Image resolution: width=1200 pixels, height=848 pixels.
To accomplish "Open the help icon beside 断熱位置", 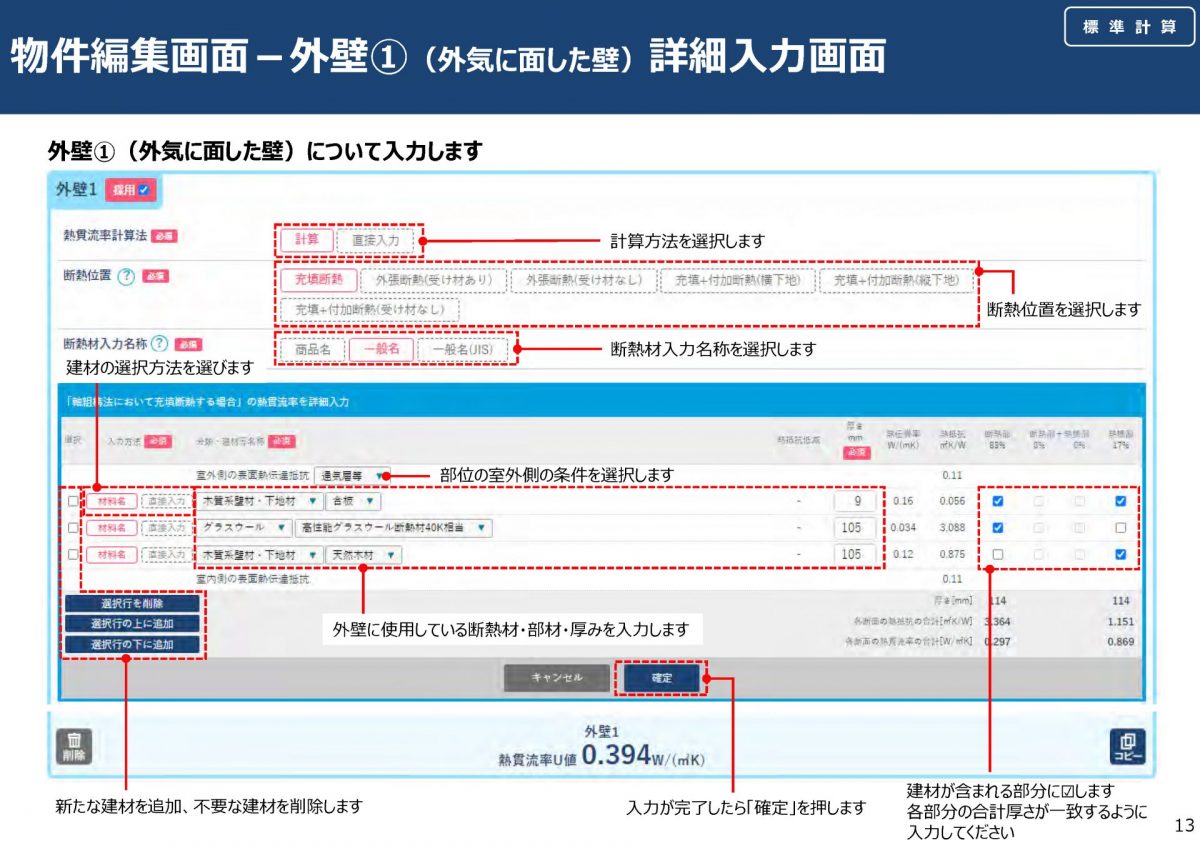I will click(x=126, y=277).
